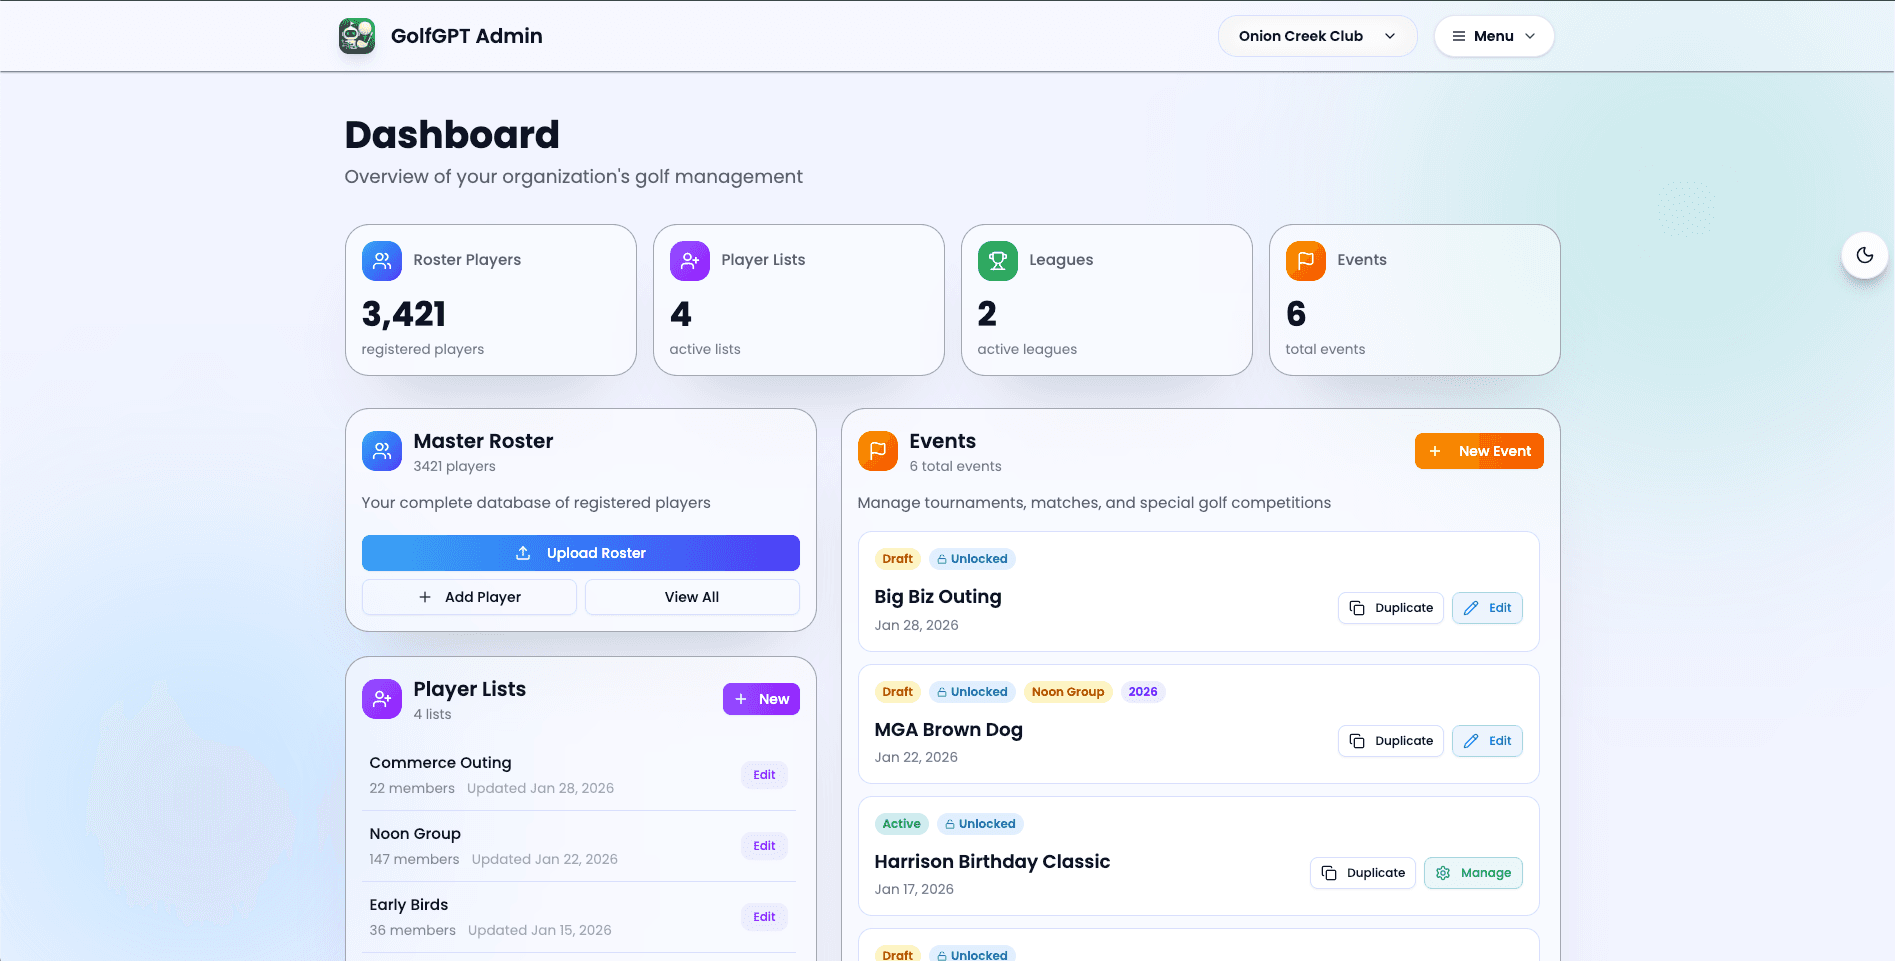The image size is (1895, 961).
Task: Open the Onion Creek Club dropdown
Action: coord(1317,35)
